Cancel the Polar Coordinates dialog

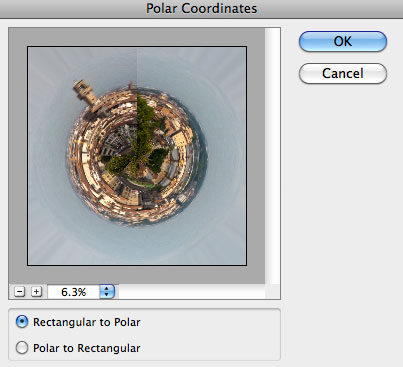[x=343, y=73]
